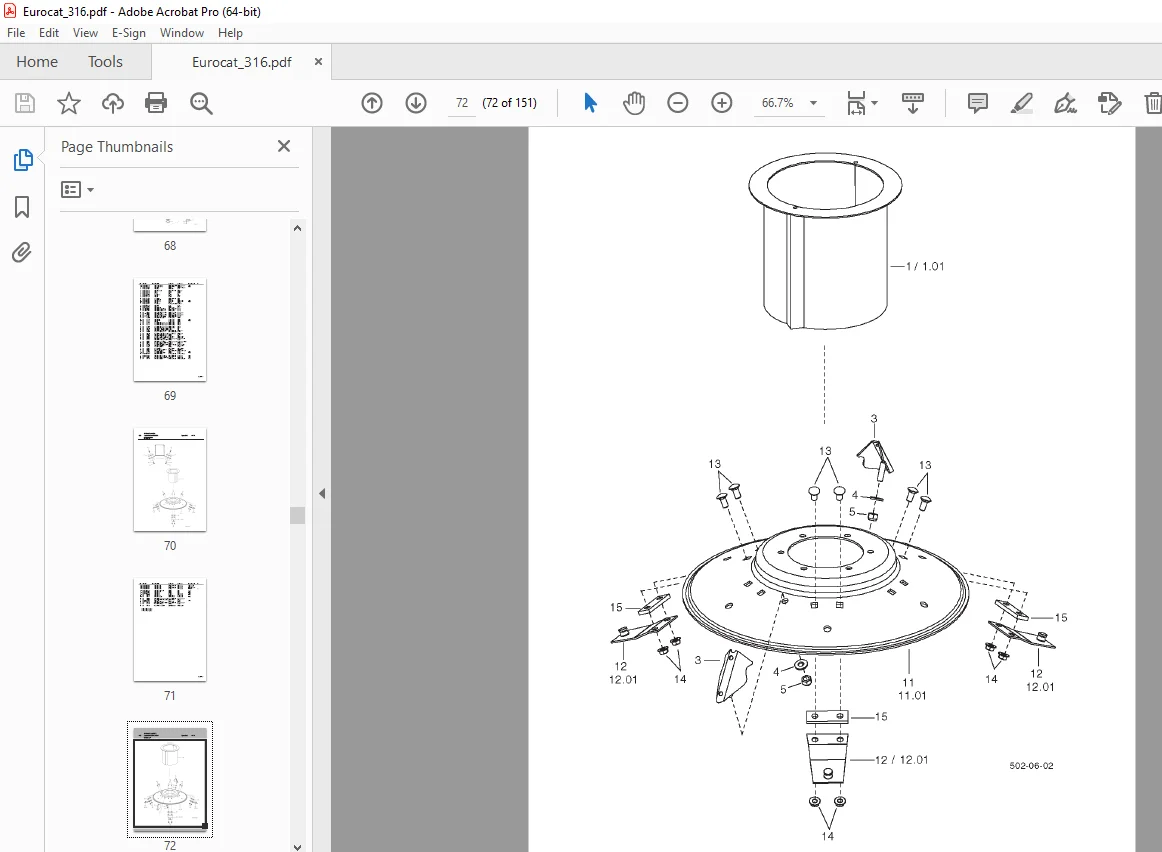
Task: Click the read mode keyboard icon
Action: point(912,103)
